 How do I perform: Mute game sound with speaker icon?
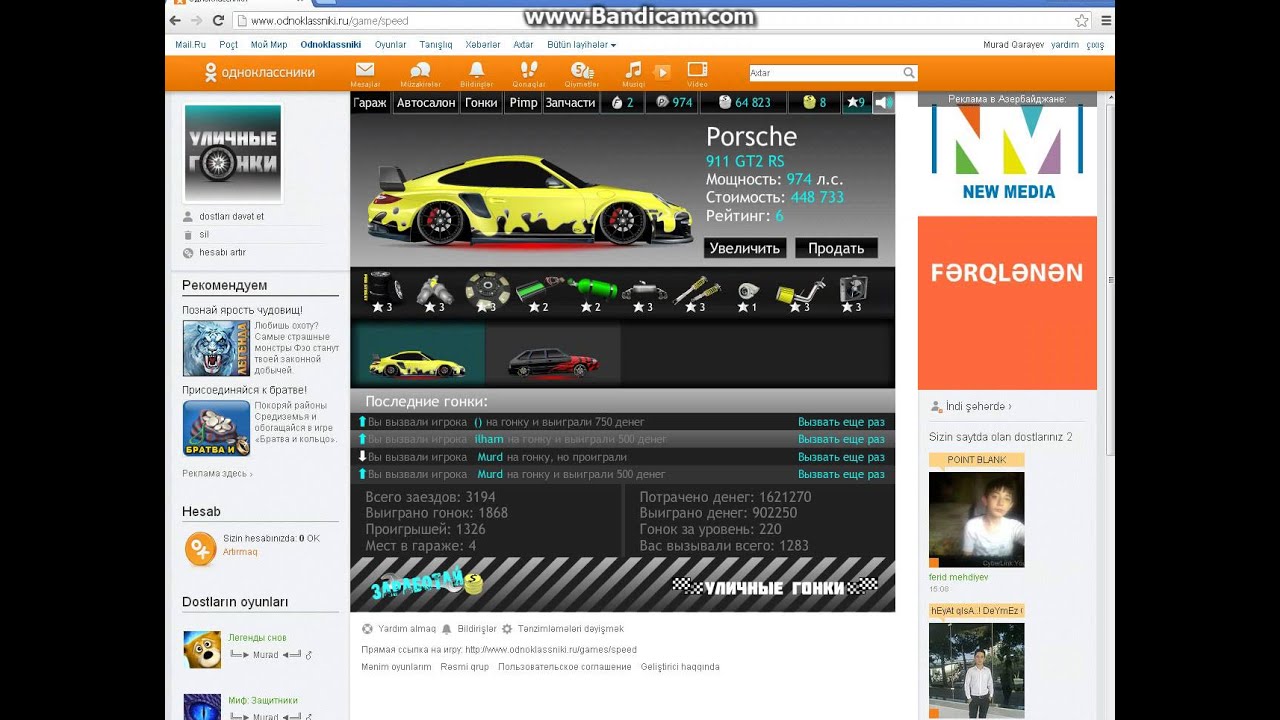[x=883, y=102]
